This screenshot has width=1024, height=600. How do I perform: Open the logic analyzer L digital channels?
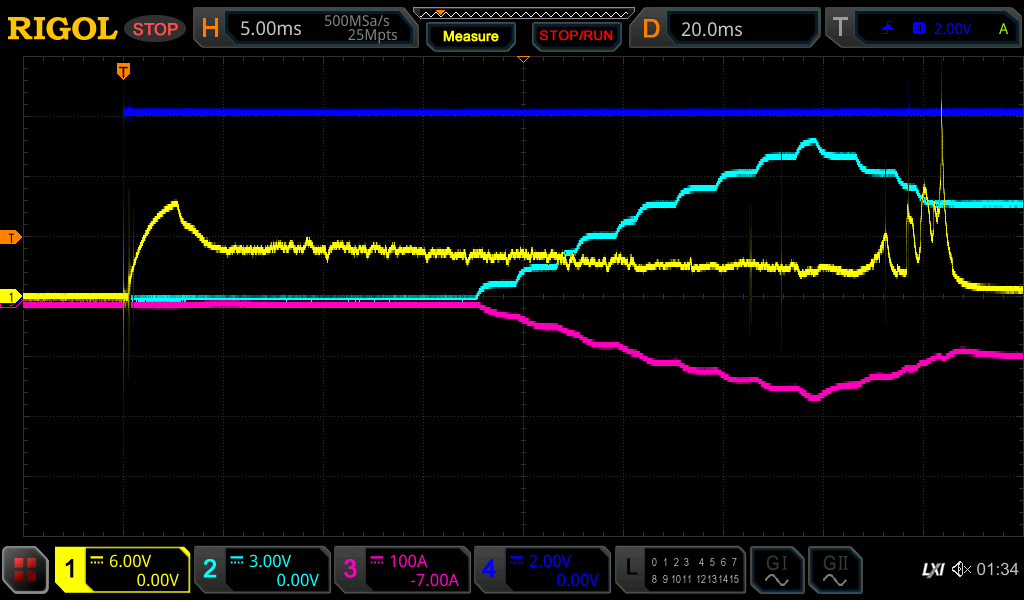(680, 570)
